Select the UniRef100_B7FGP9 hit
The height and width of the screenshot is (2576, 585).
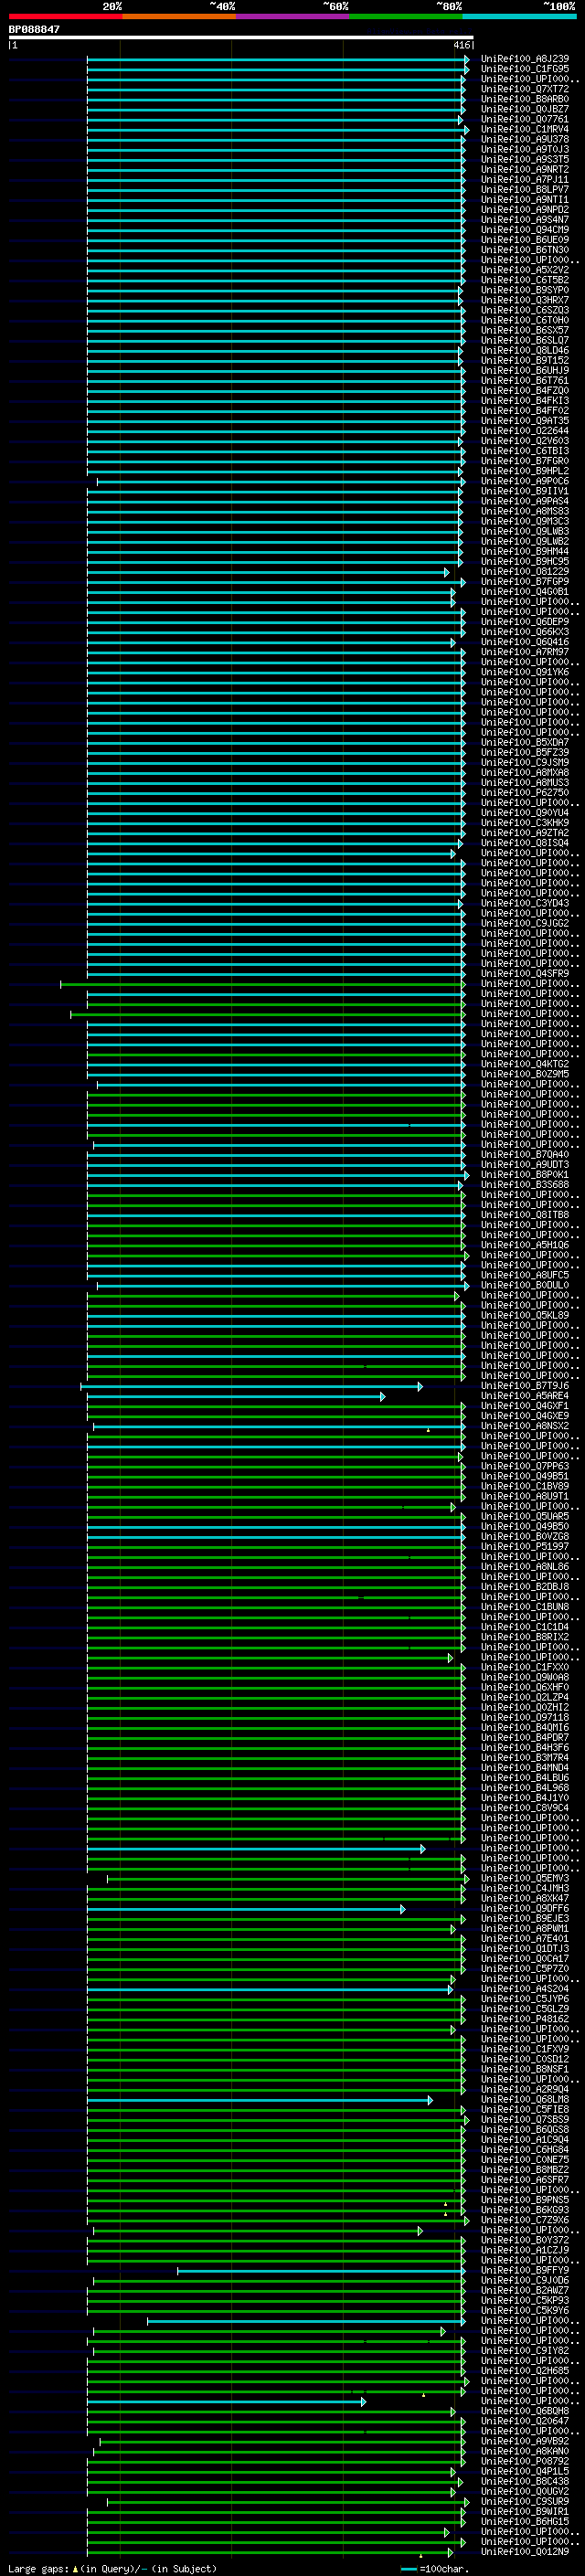525,581
